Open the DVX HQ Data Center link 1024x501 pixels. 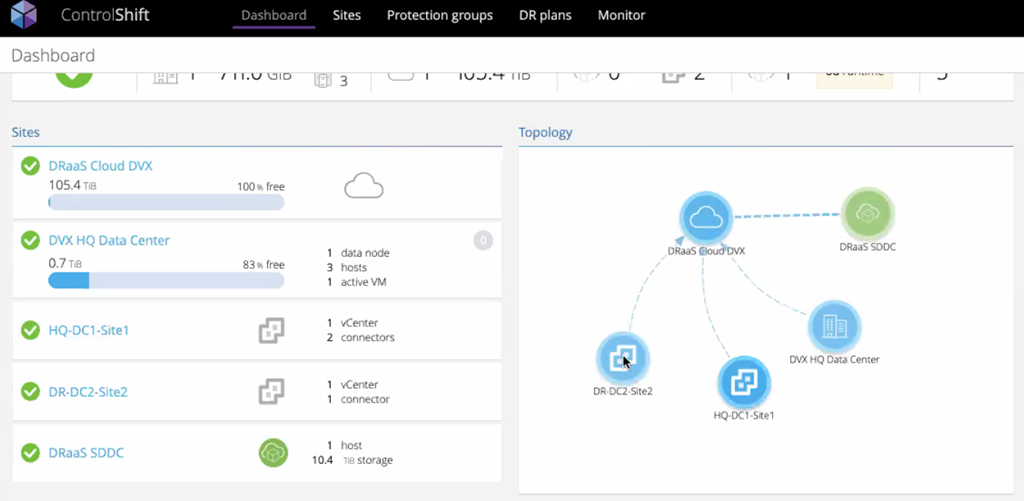click(x=109, y=240)
